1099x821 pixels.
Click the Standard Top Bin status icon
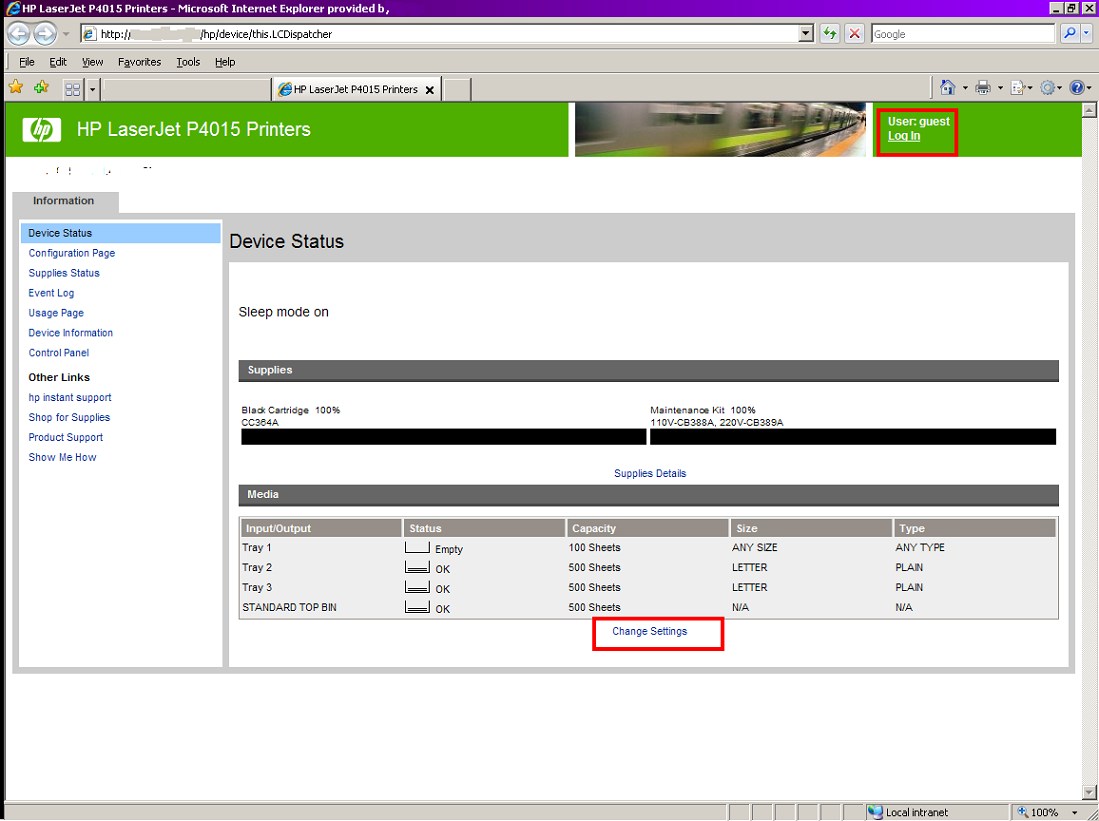tap(417, 606)
